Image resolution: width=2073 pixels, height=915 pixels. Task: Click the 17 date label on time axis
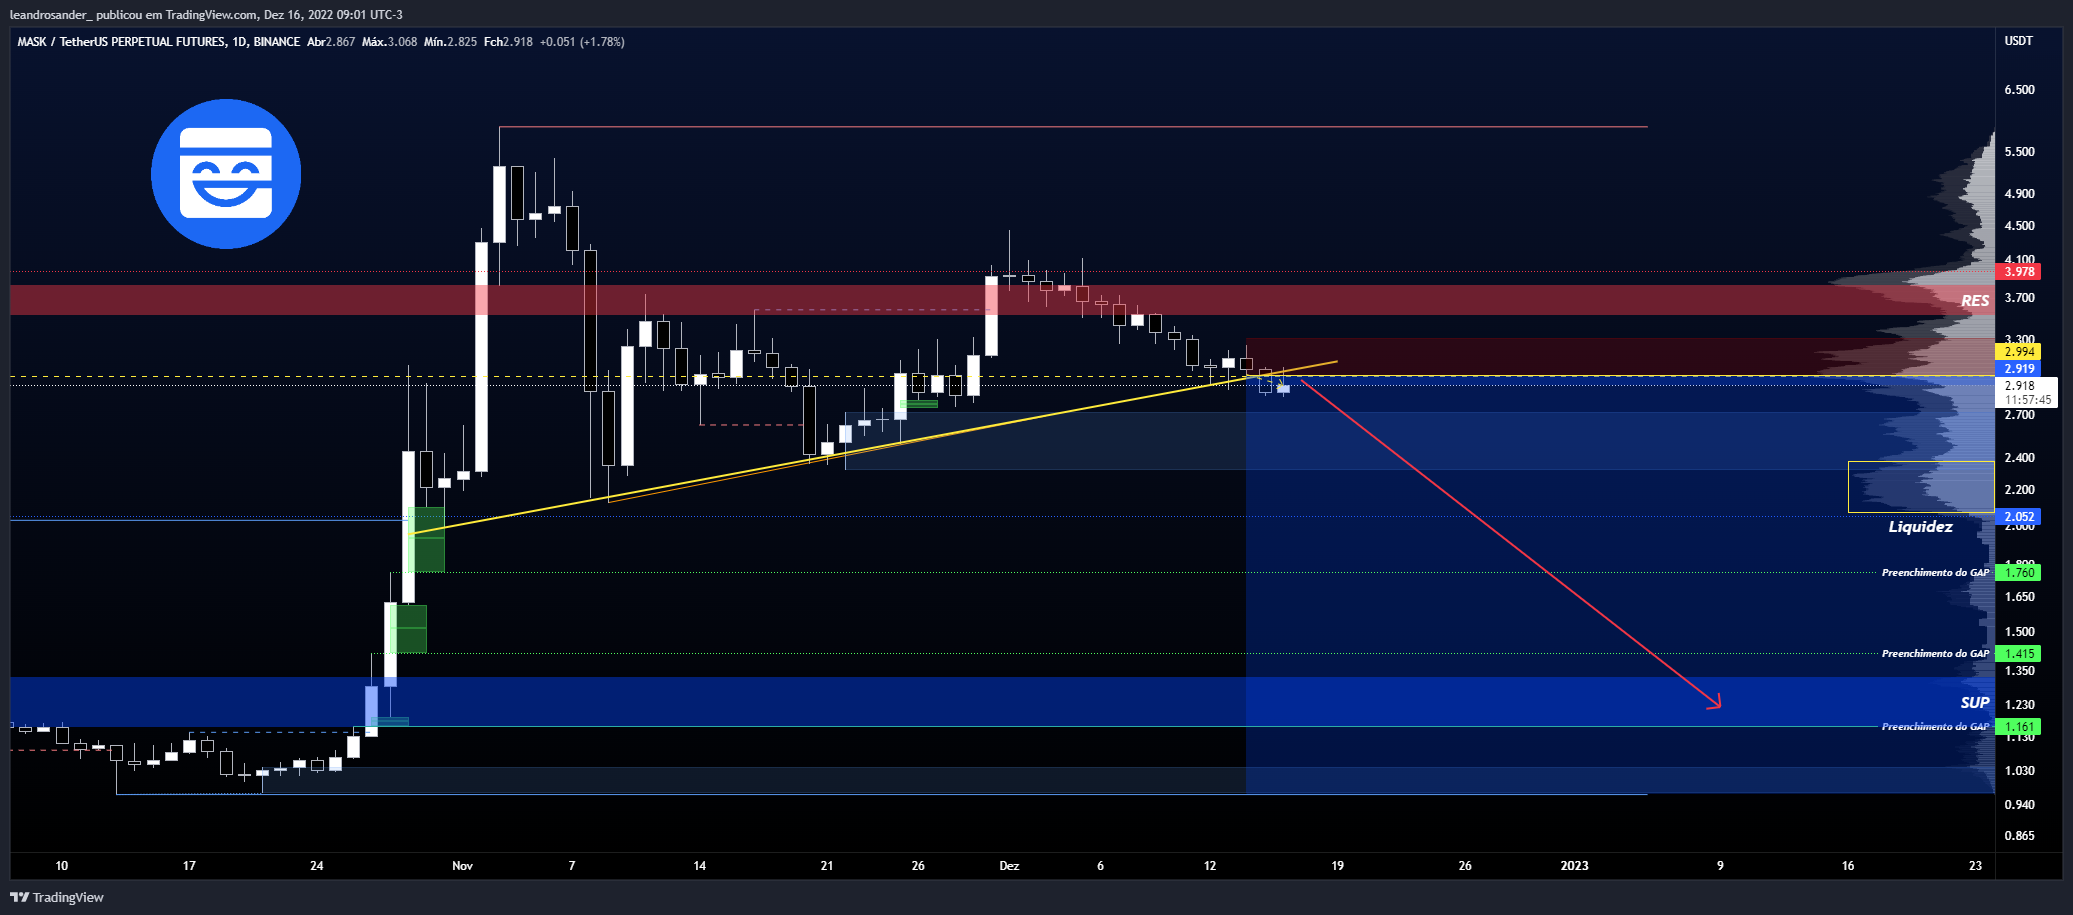tap(189, 866)
